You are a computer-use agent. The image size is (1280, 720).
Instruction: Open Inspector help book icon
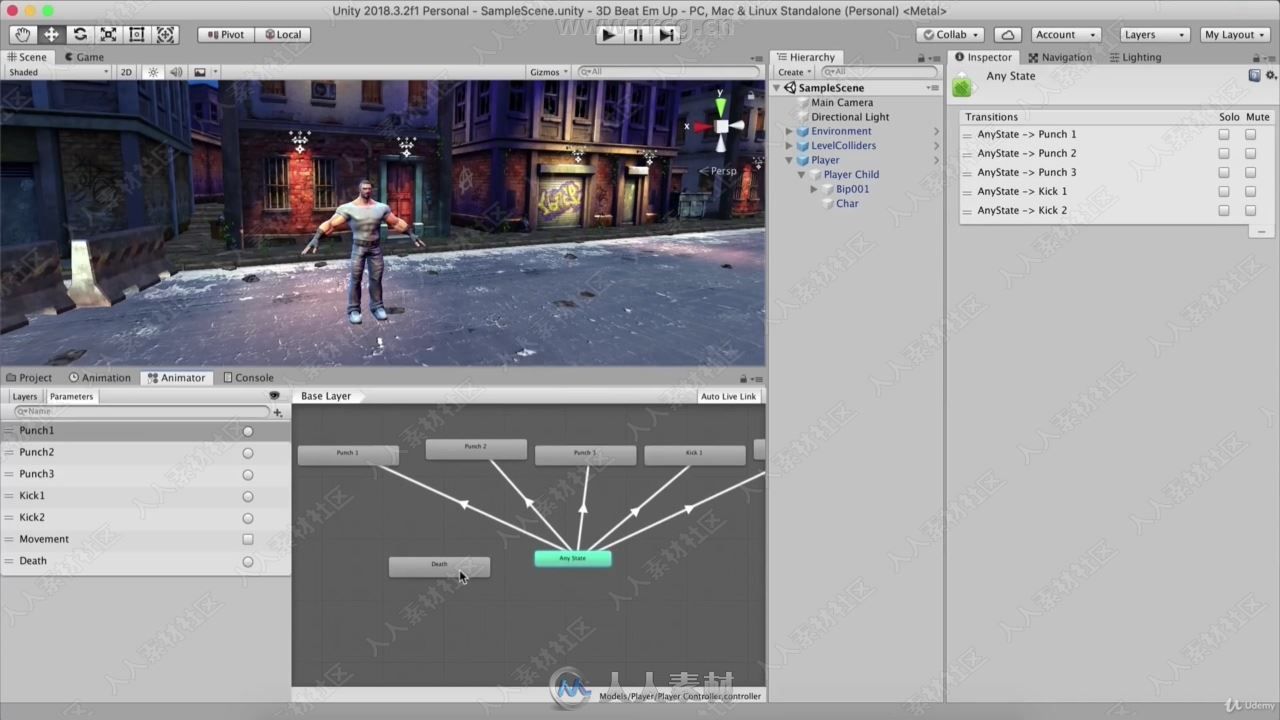click(x=1254, y=75)
